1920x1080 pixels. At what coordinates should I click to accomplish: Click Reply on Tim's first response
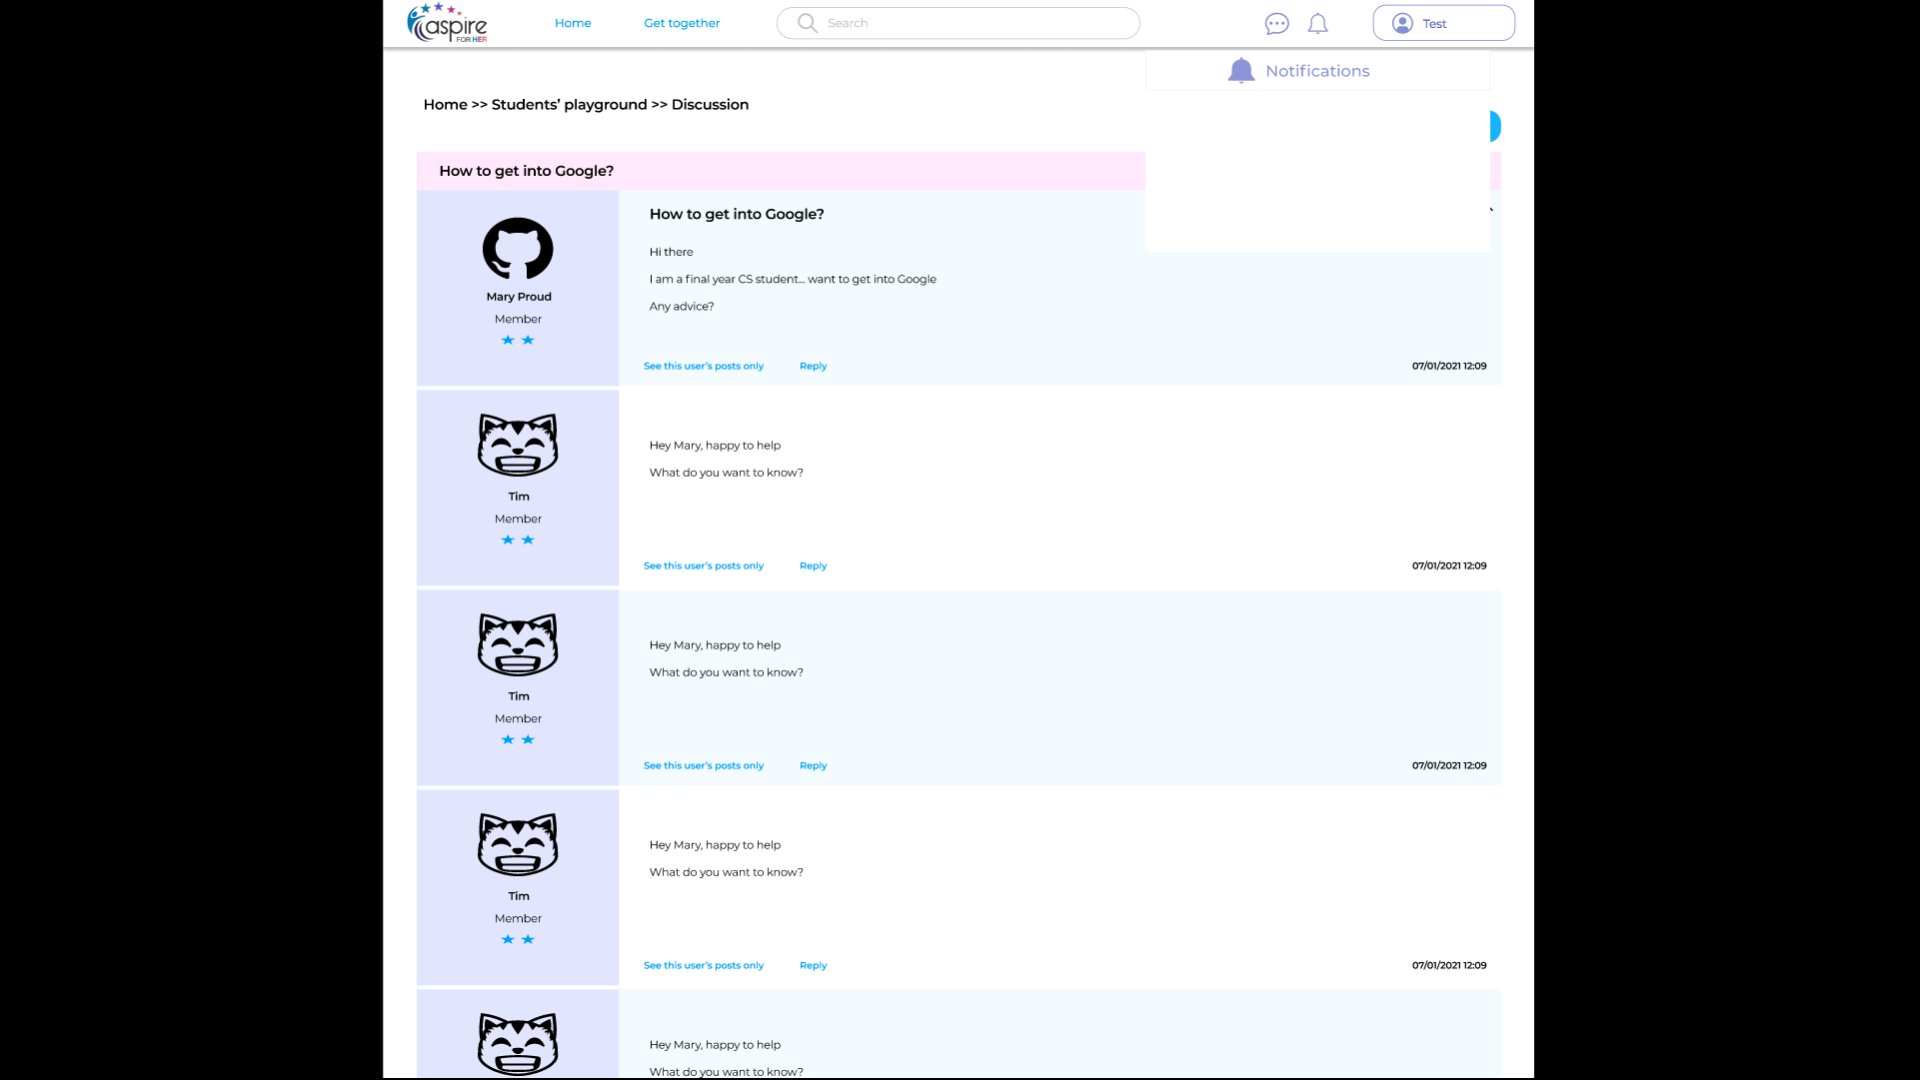click(x=813, y=566)
